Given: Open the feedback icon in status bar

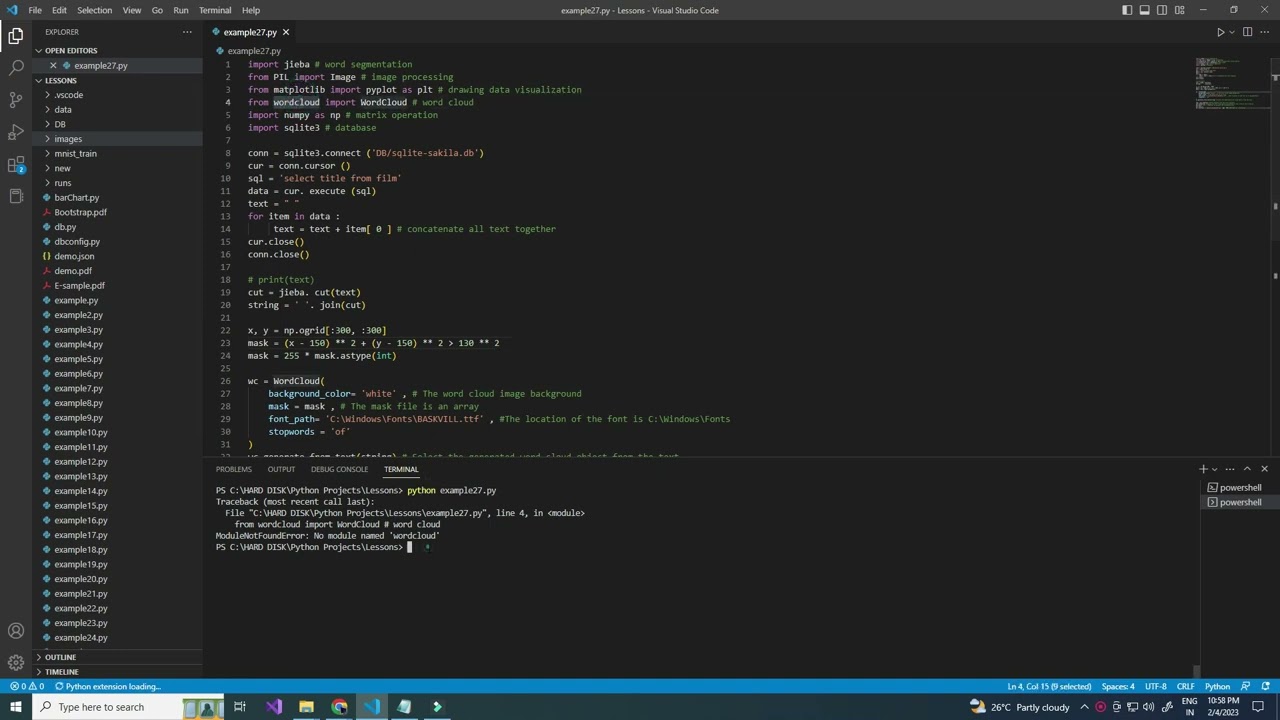Looking at the screenshot, I should [1246, 687].
